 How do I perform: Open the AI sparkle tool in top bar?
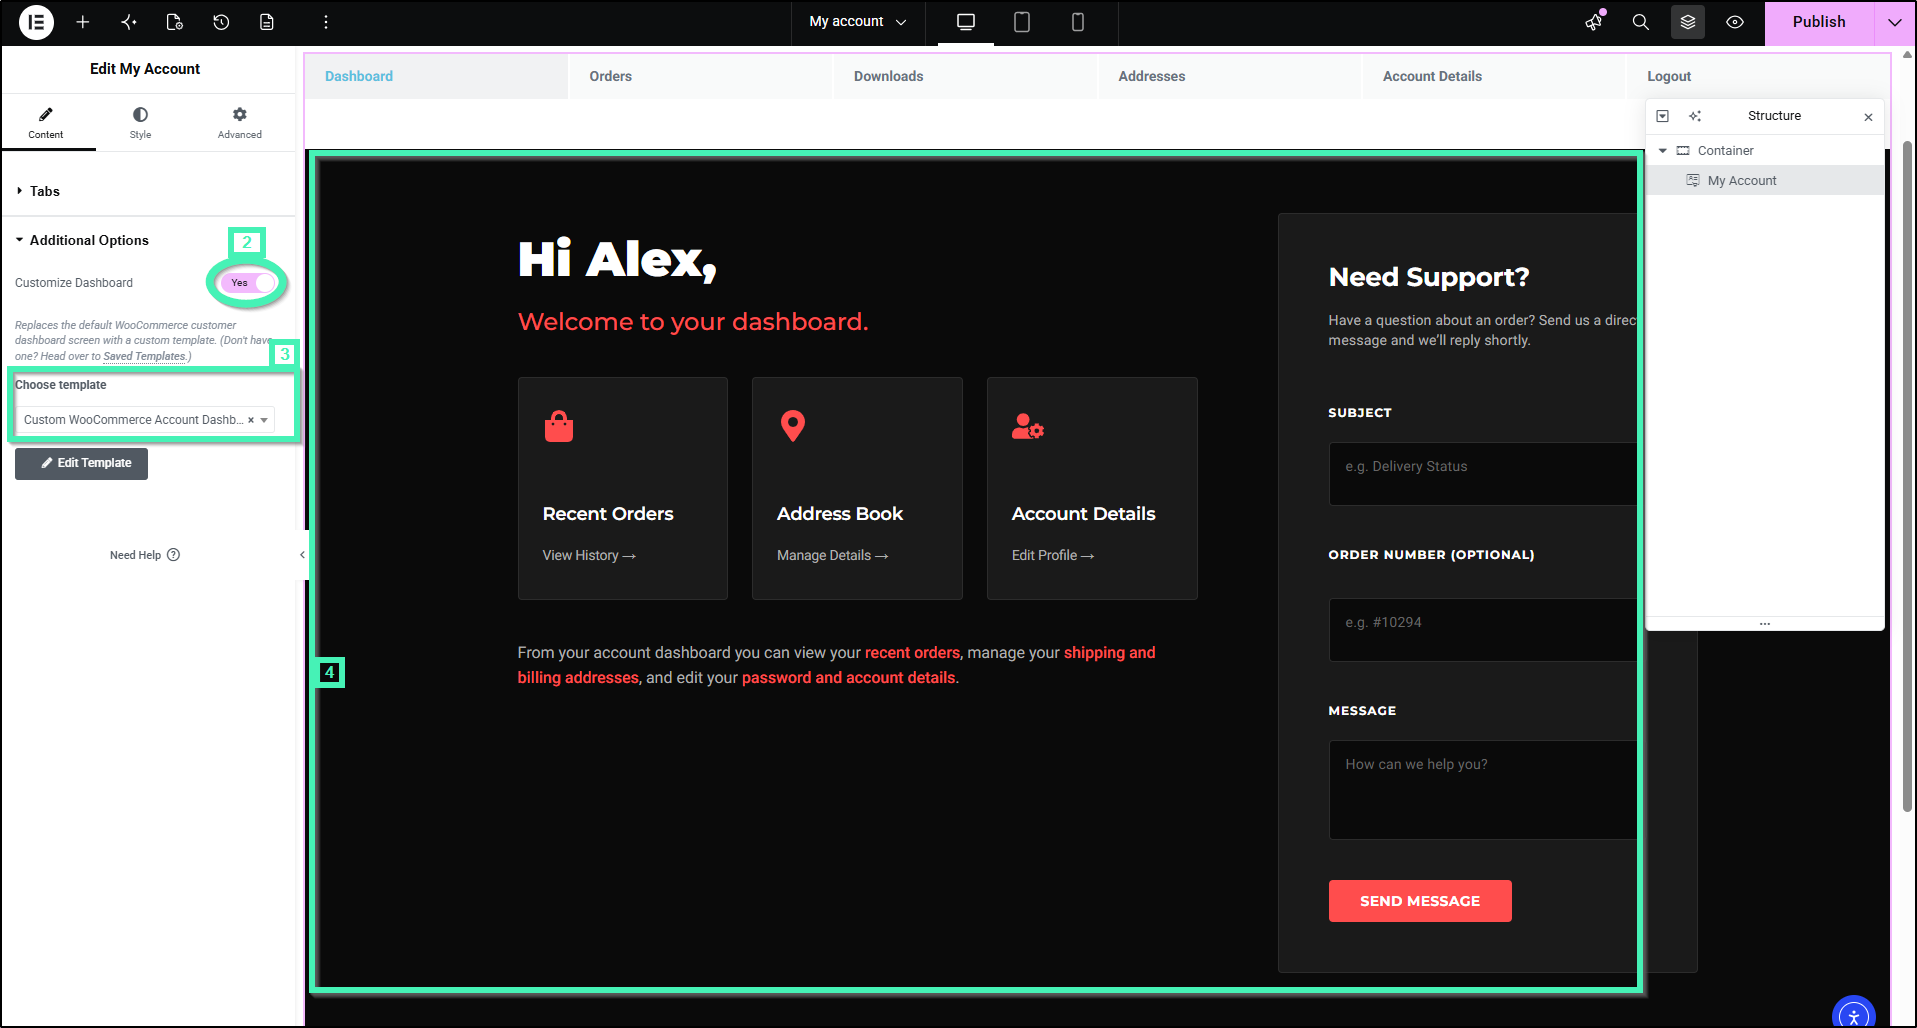[129, 22]
